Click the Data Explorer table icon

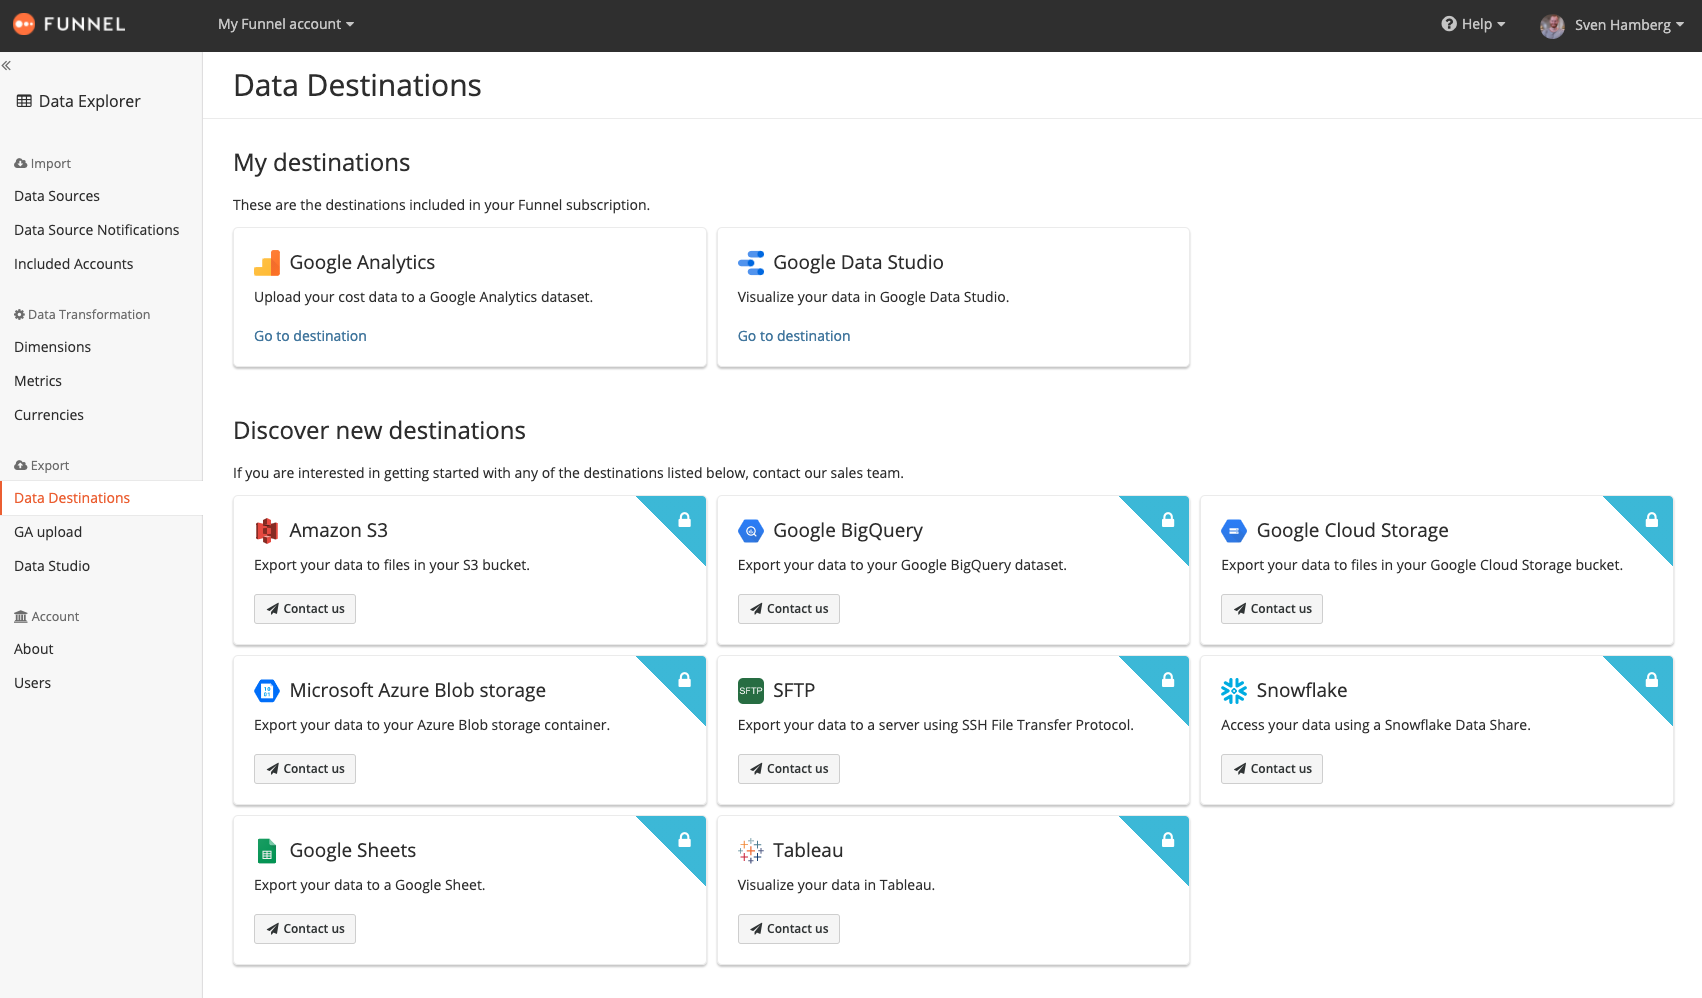click(x=24, y=101)
